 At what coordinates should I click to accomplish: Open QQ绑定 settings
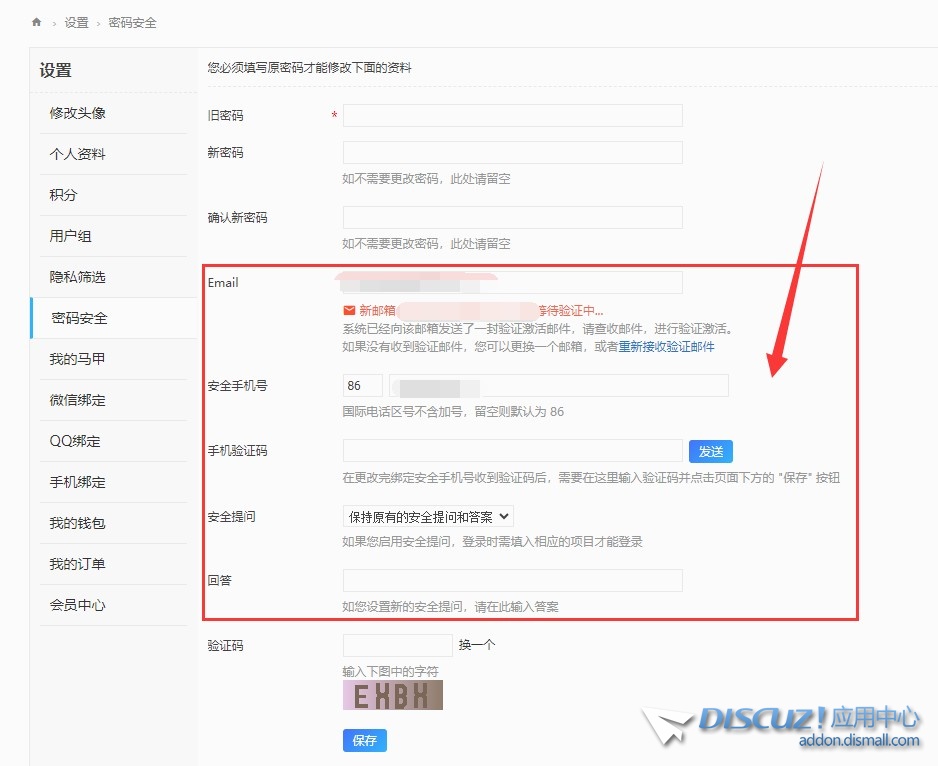coord(75,441)
